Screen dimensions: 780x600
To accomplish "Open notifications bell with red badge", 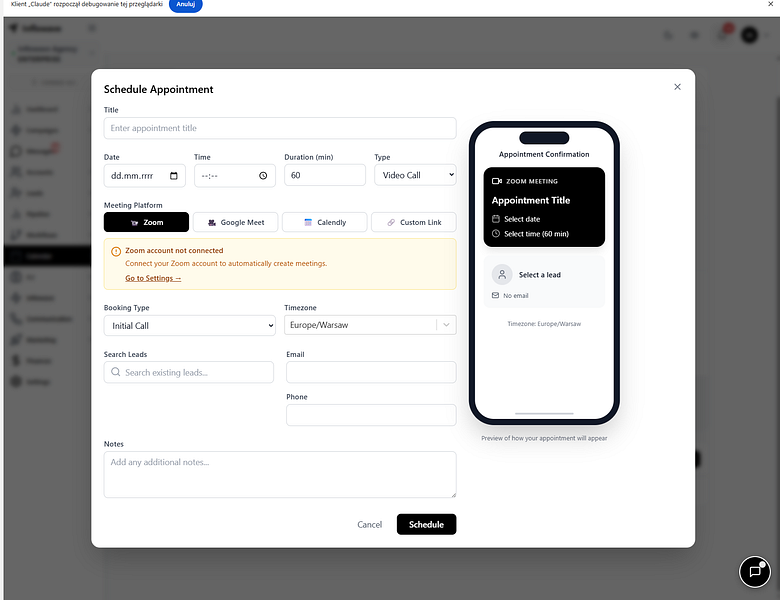I will [x=723, y=34].
